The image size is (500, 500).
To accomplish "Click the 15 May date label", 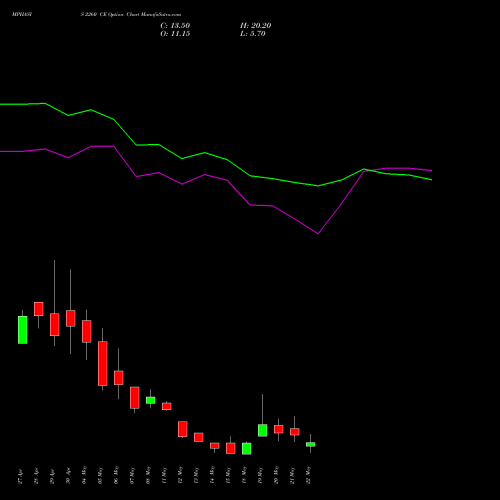I will (228, 475).
